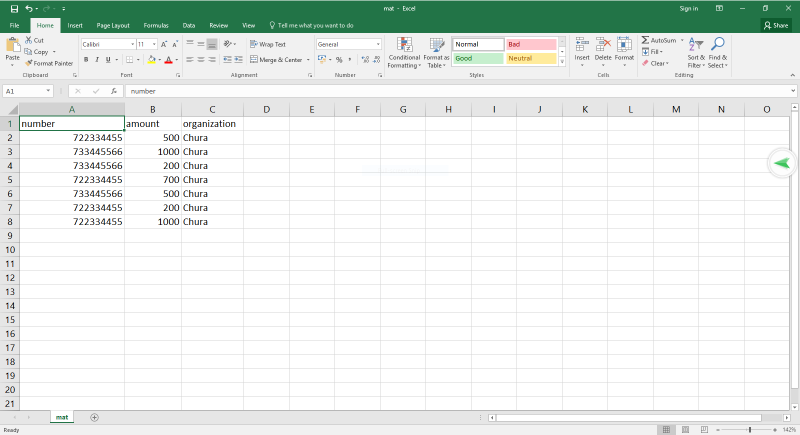Screen dimensions: 800x435
Task: Toggle center horizontal alignment
Action: pyautogui.click(x=201, y=60)
